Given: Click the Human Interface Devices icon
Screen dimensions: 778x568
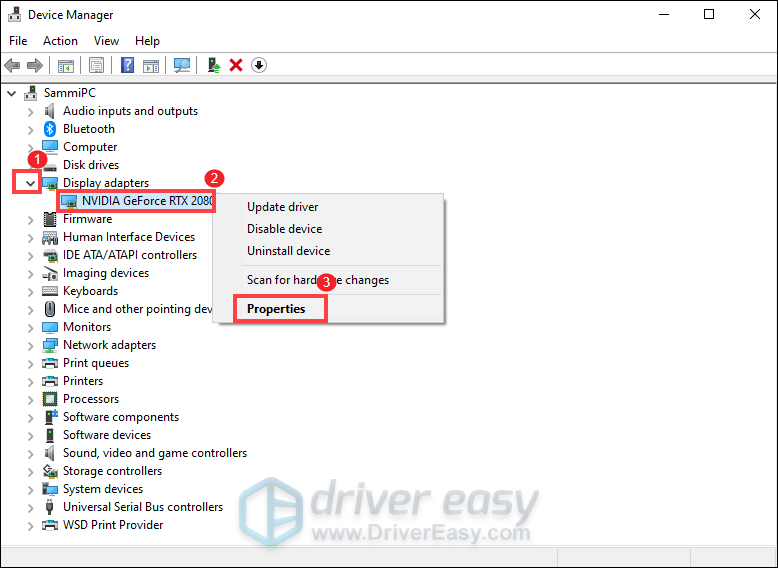Looking at the screenshot, I should pos(50,237).
